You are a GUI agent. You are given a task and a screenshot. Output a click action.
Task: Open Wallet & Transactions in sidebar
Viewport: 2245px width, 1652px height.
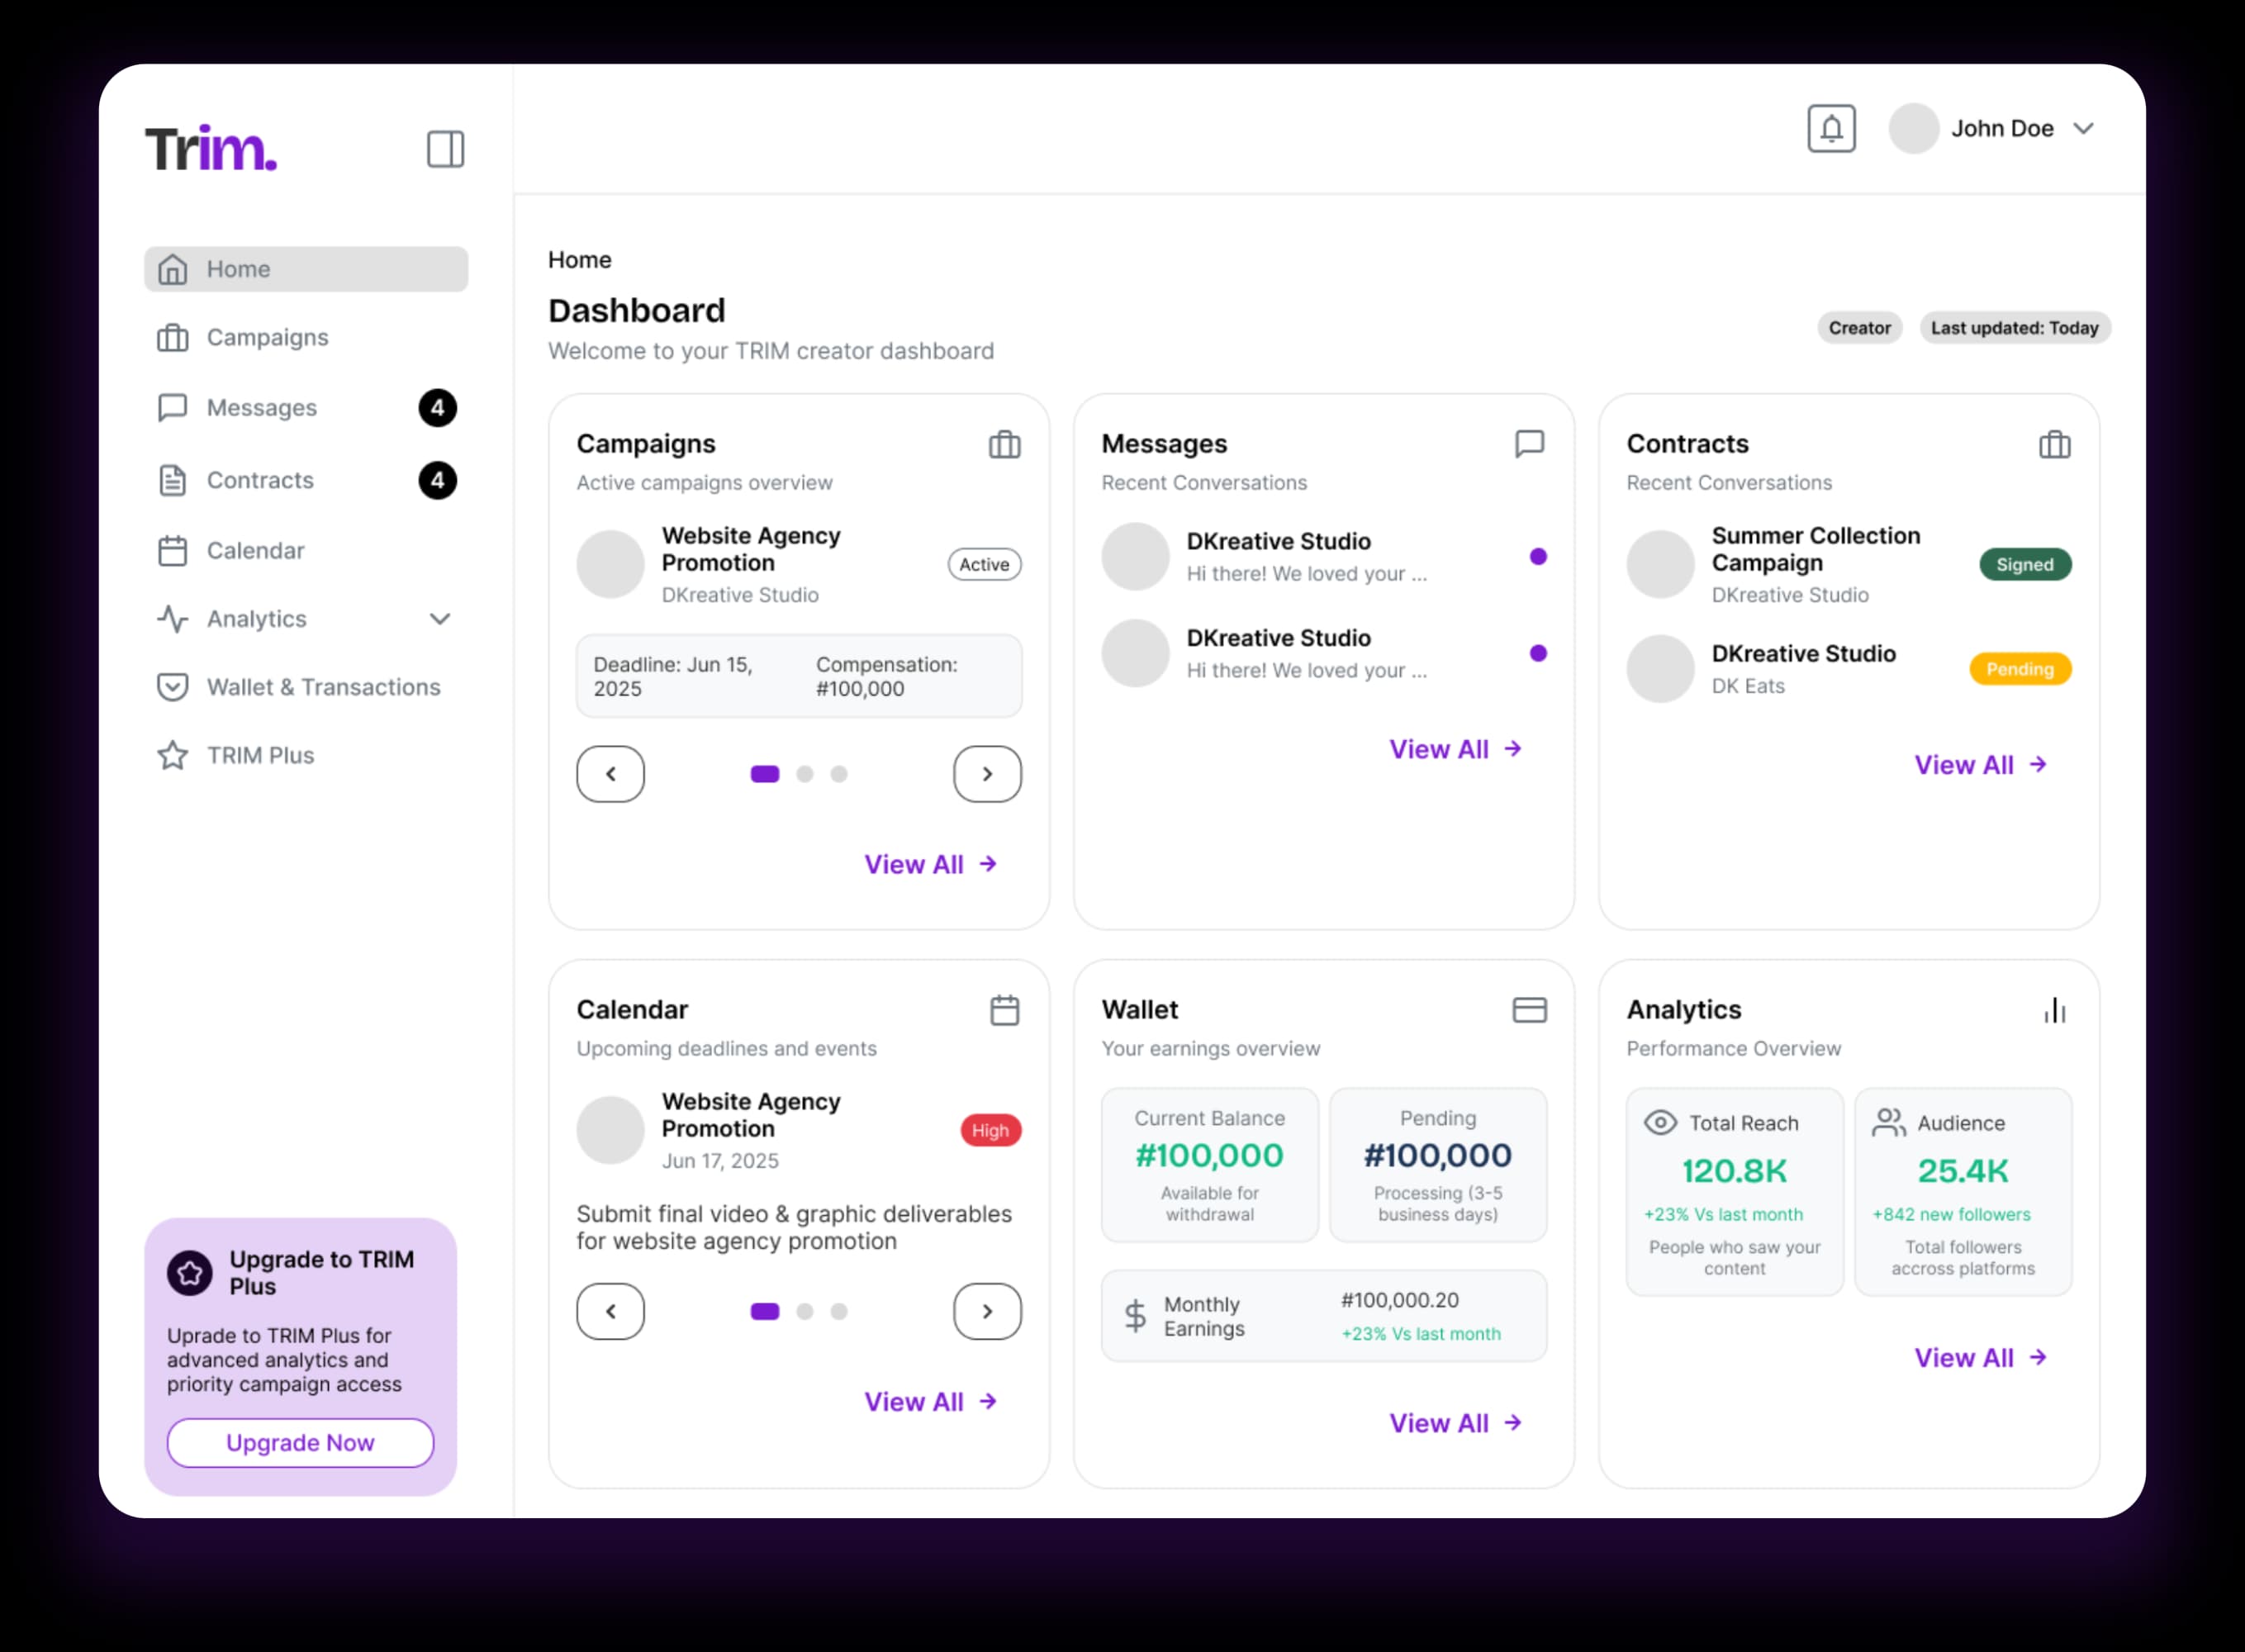(323, 687)
